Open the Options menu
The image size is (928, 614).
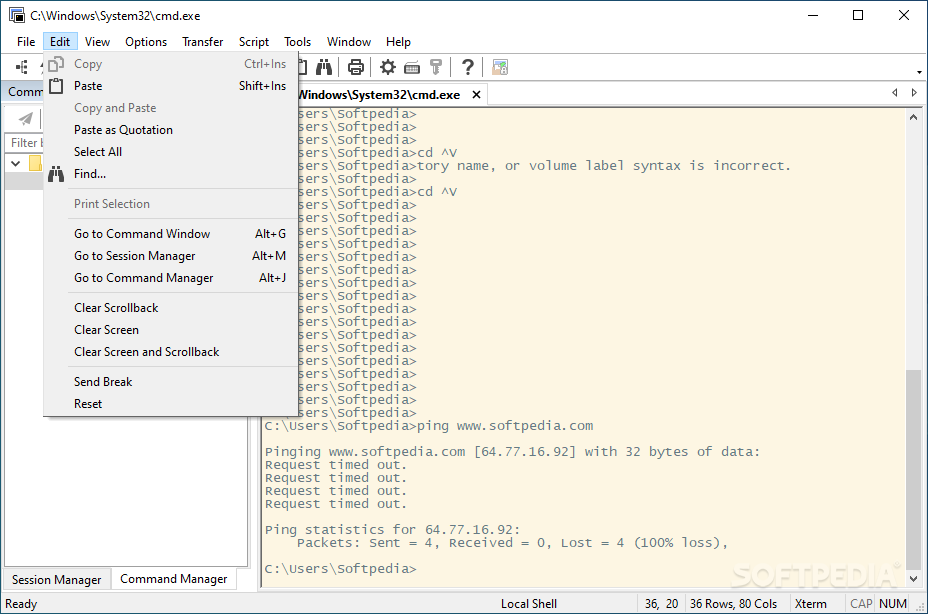coord(146,41)
